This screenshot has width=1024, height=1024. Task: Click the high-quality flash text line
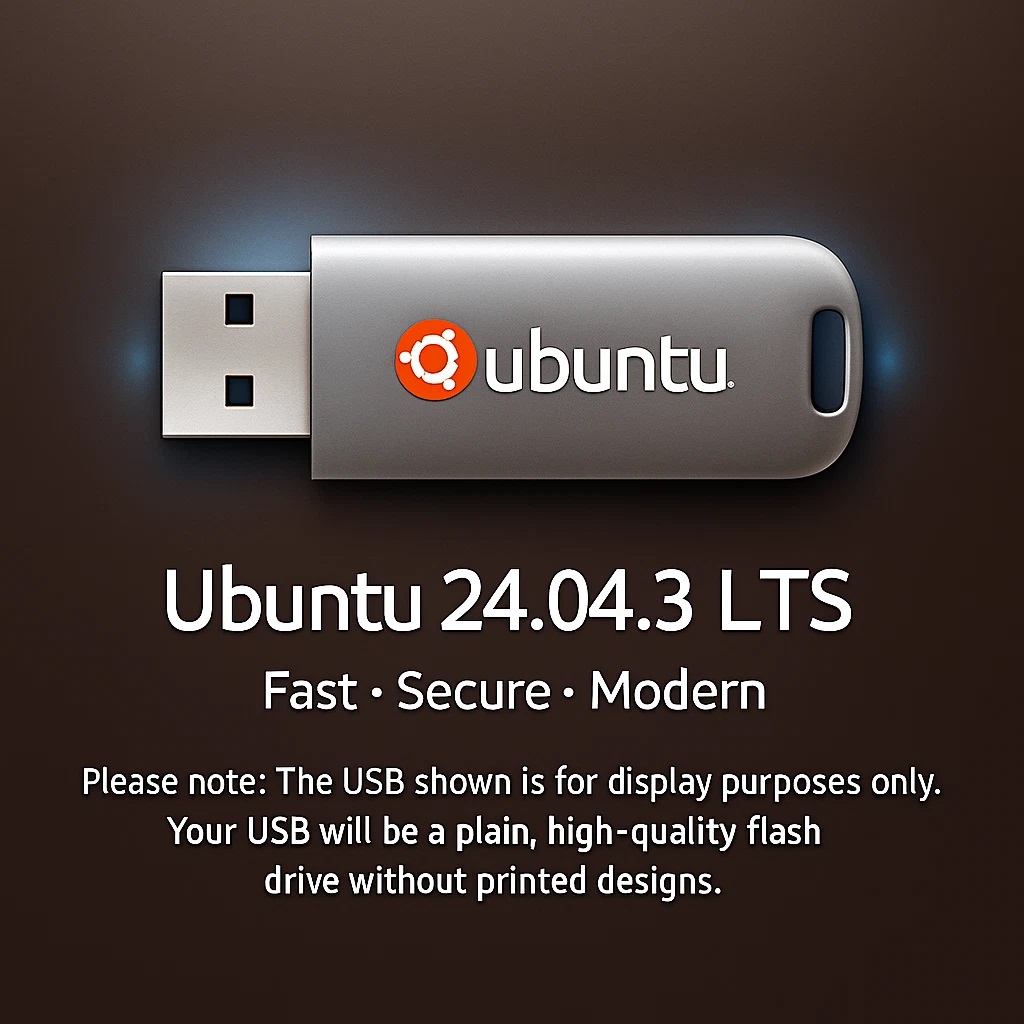tap(494, 832)
